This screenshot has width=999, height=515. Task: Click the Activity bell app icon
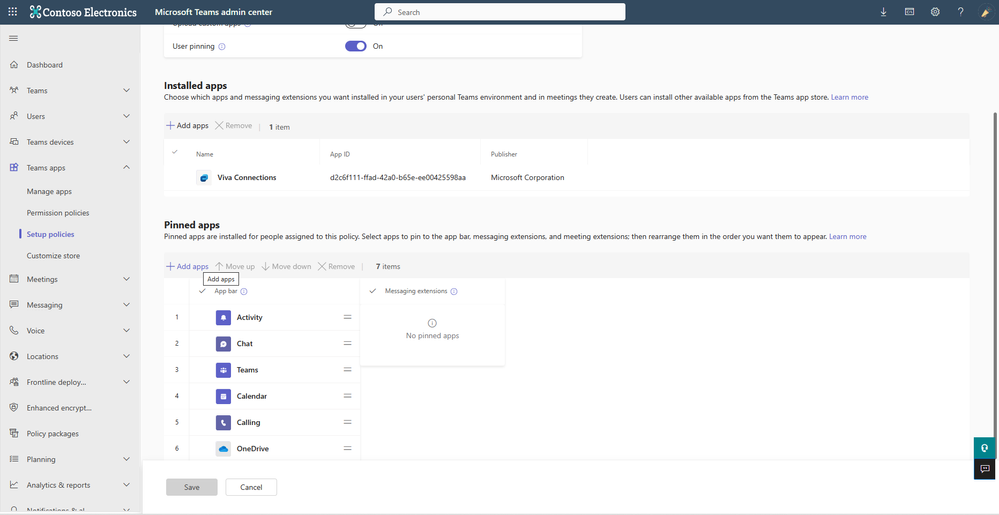tap(223, 317)
